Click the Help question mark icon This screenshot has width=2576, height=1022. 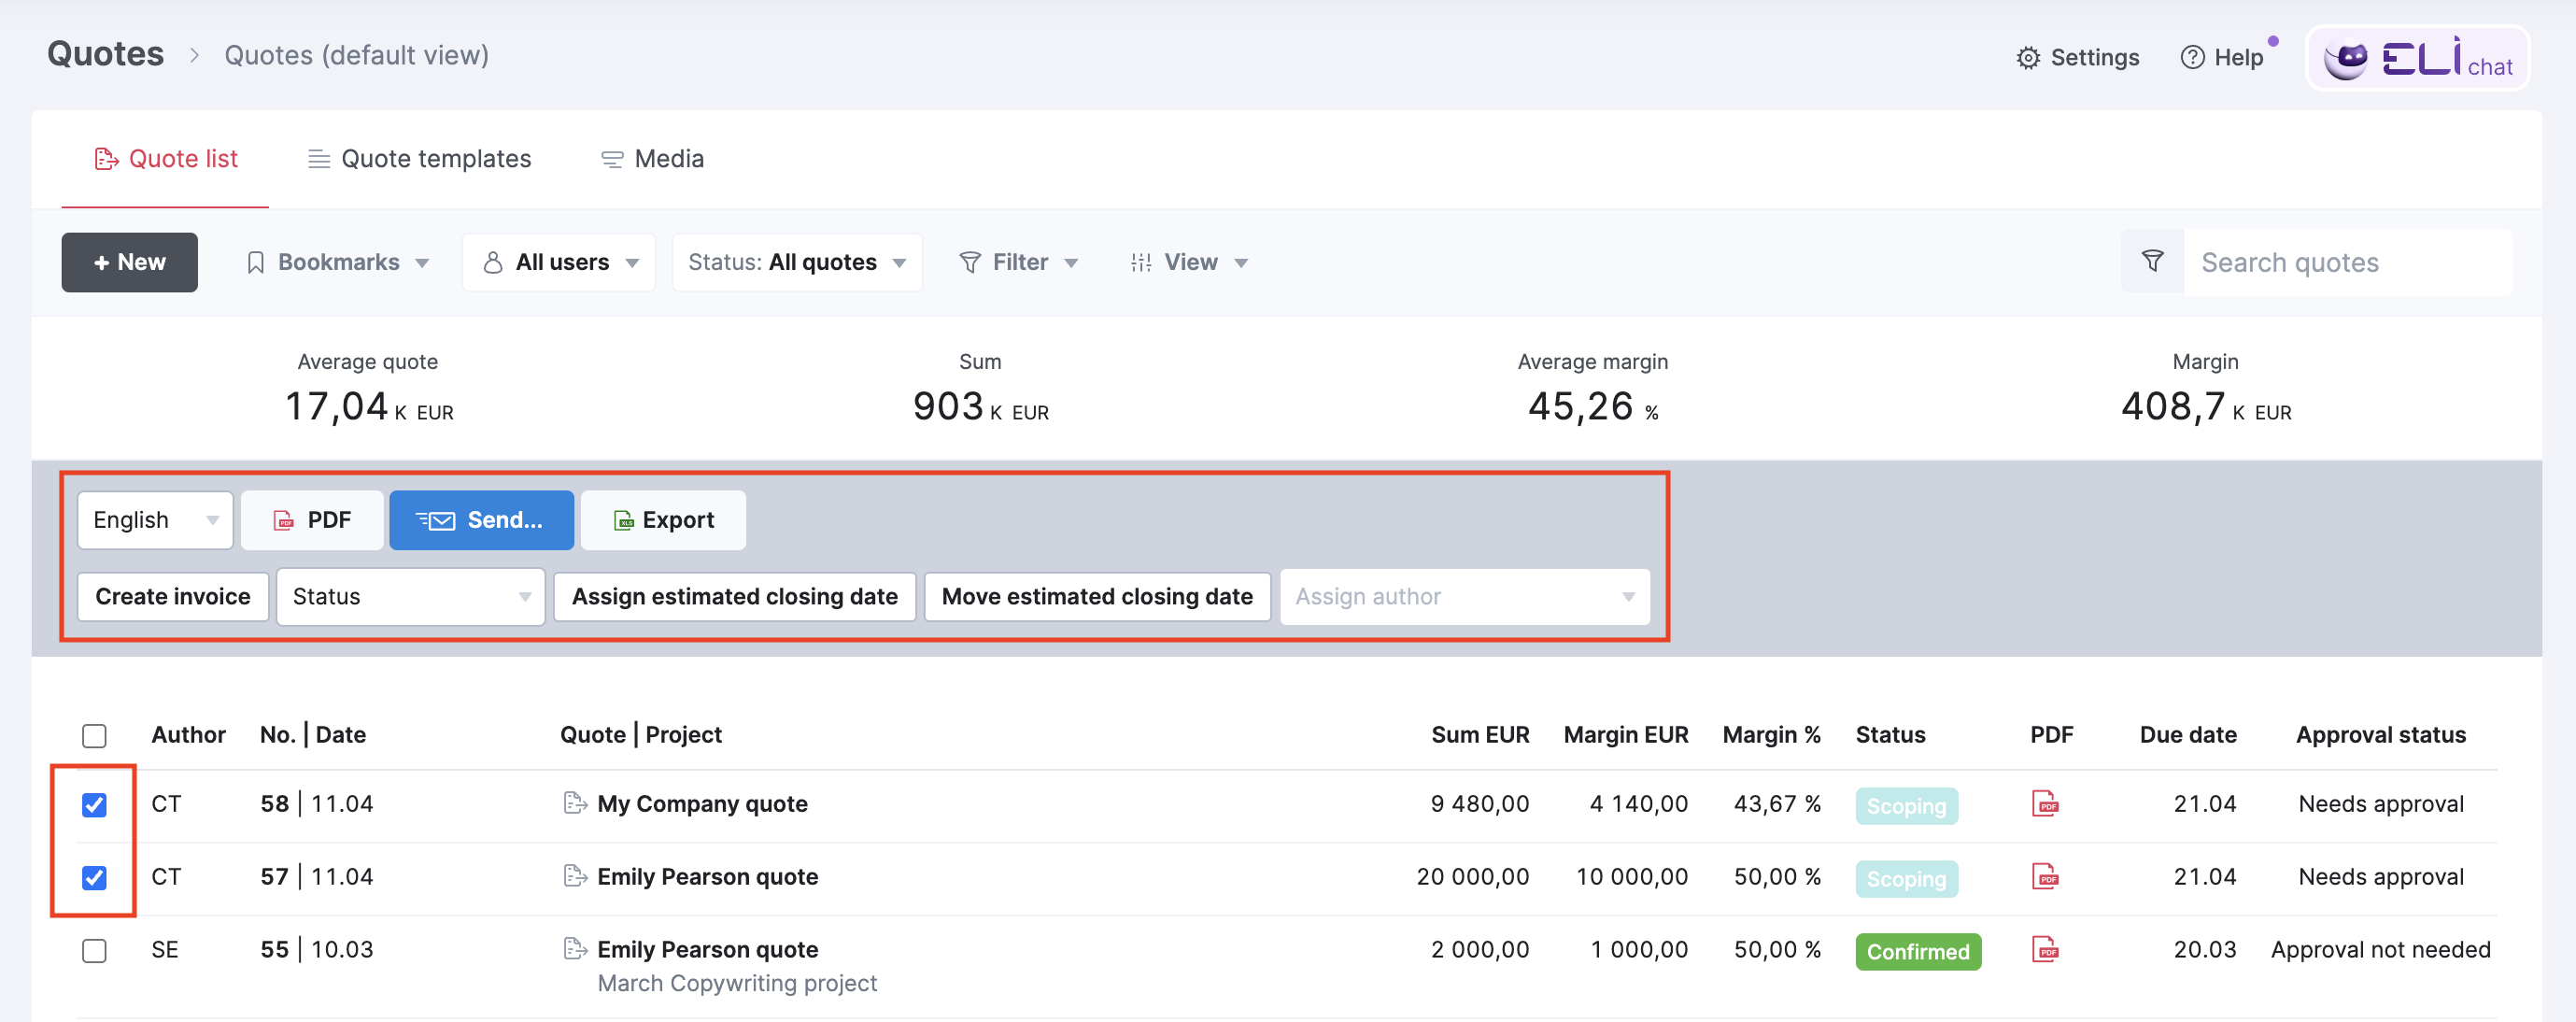click(2191, 58)
